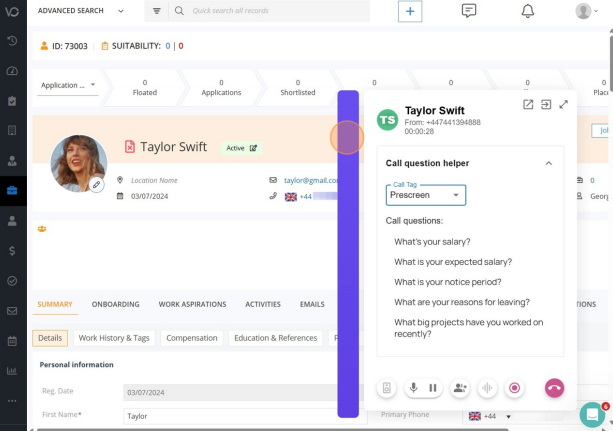
Task: Switch to the Onboarding tab
Action: (115, 304)
